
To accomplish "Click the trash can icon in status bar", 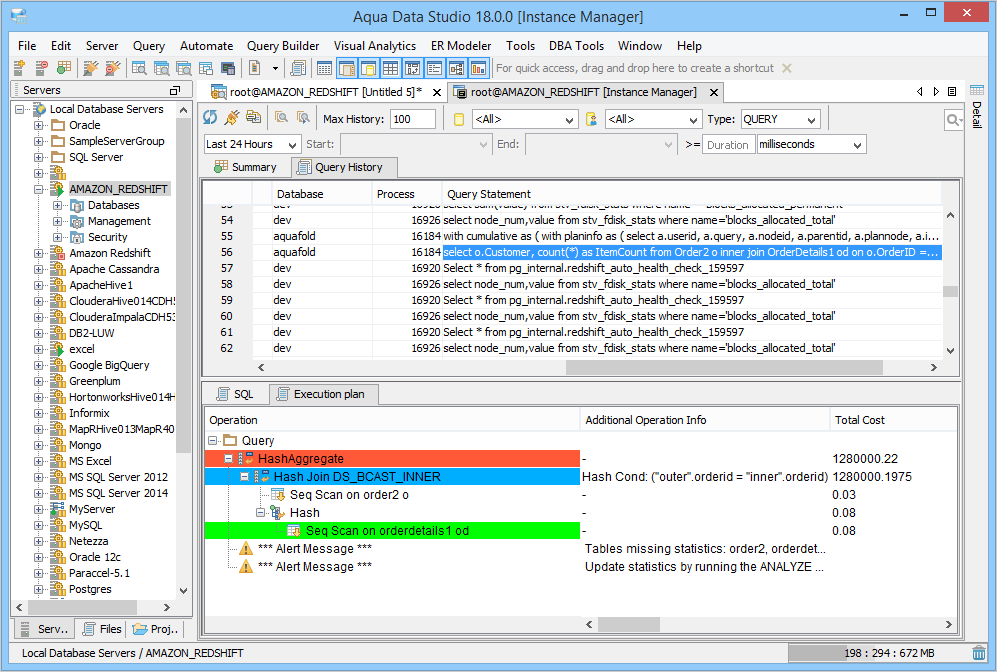I will coord(979,653).
